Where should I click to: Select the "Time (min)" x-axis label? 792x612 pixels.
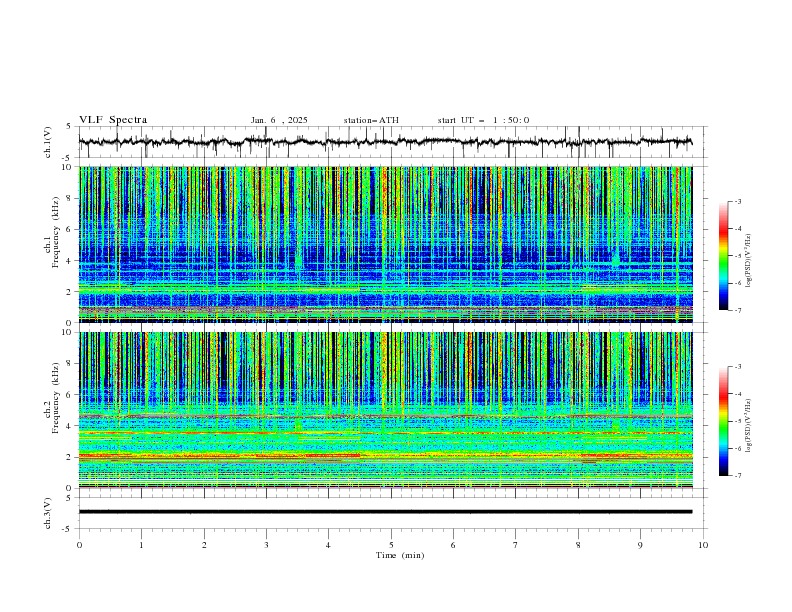[400, 555]
